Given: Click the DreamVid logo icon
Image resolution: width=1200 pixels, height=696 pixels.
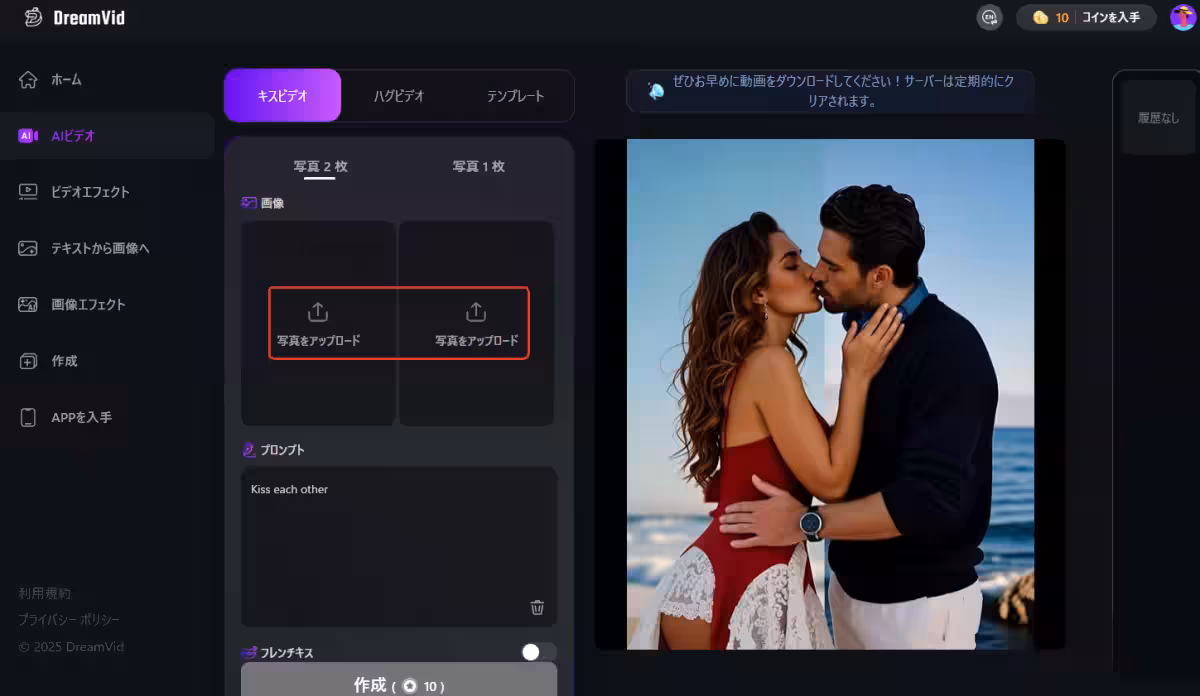Looking at the screenshot, I should [x=34, y=18].
